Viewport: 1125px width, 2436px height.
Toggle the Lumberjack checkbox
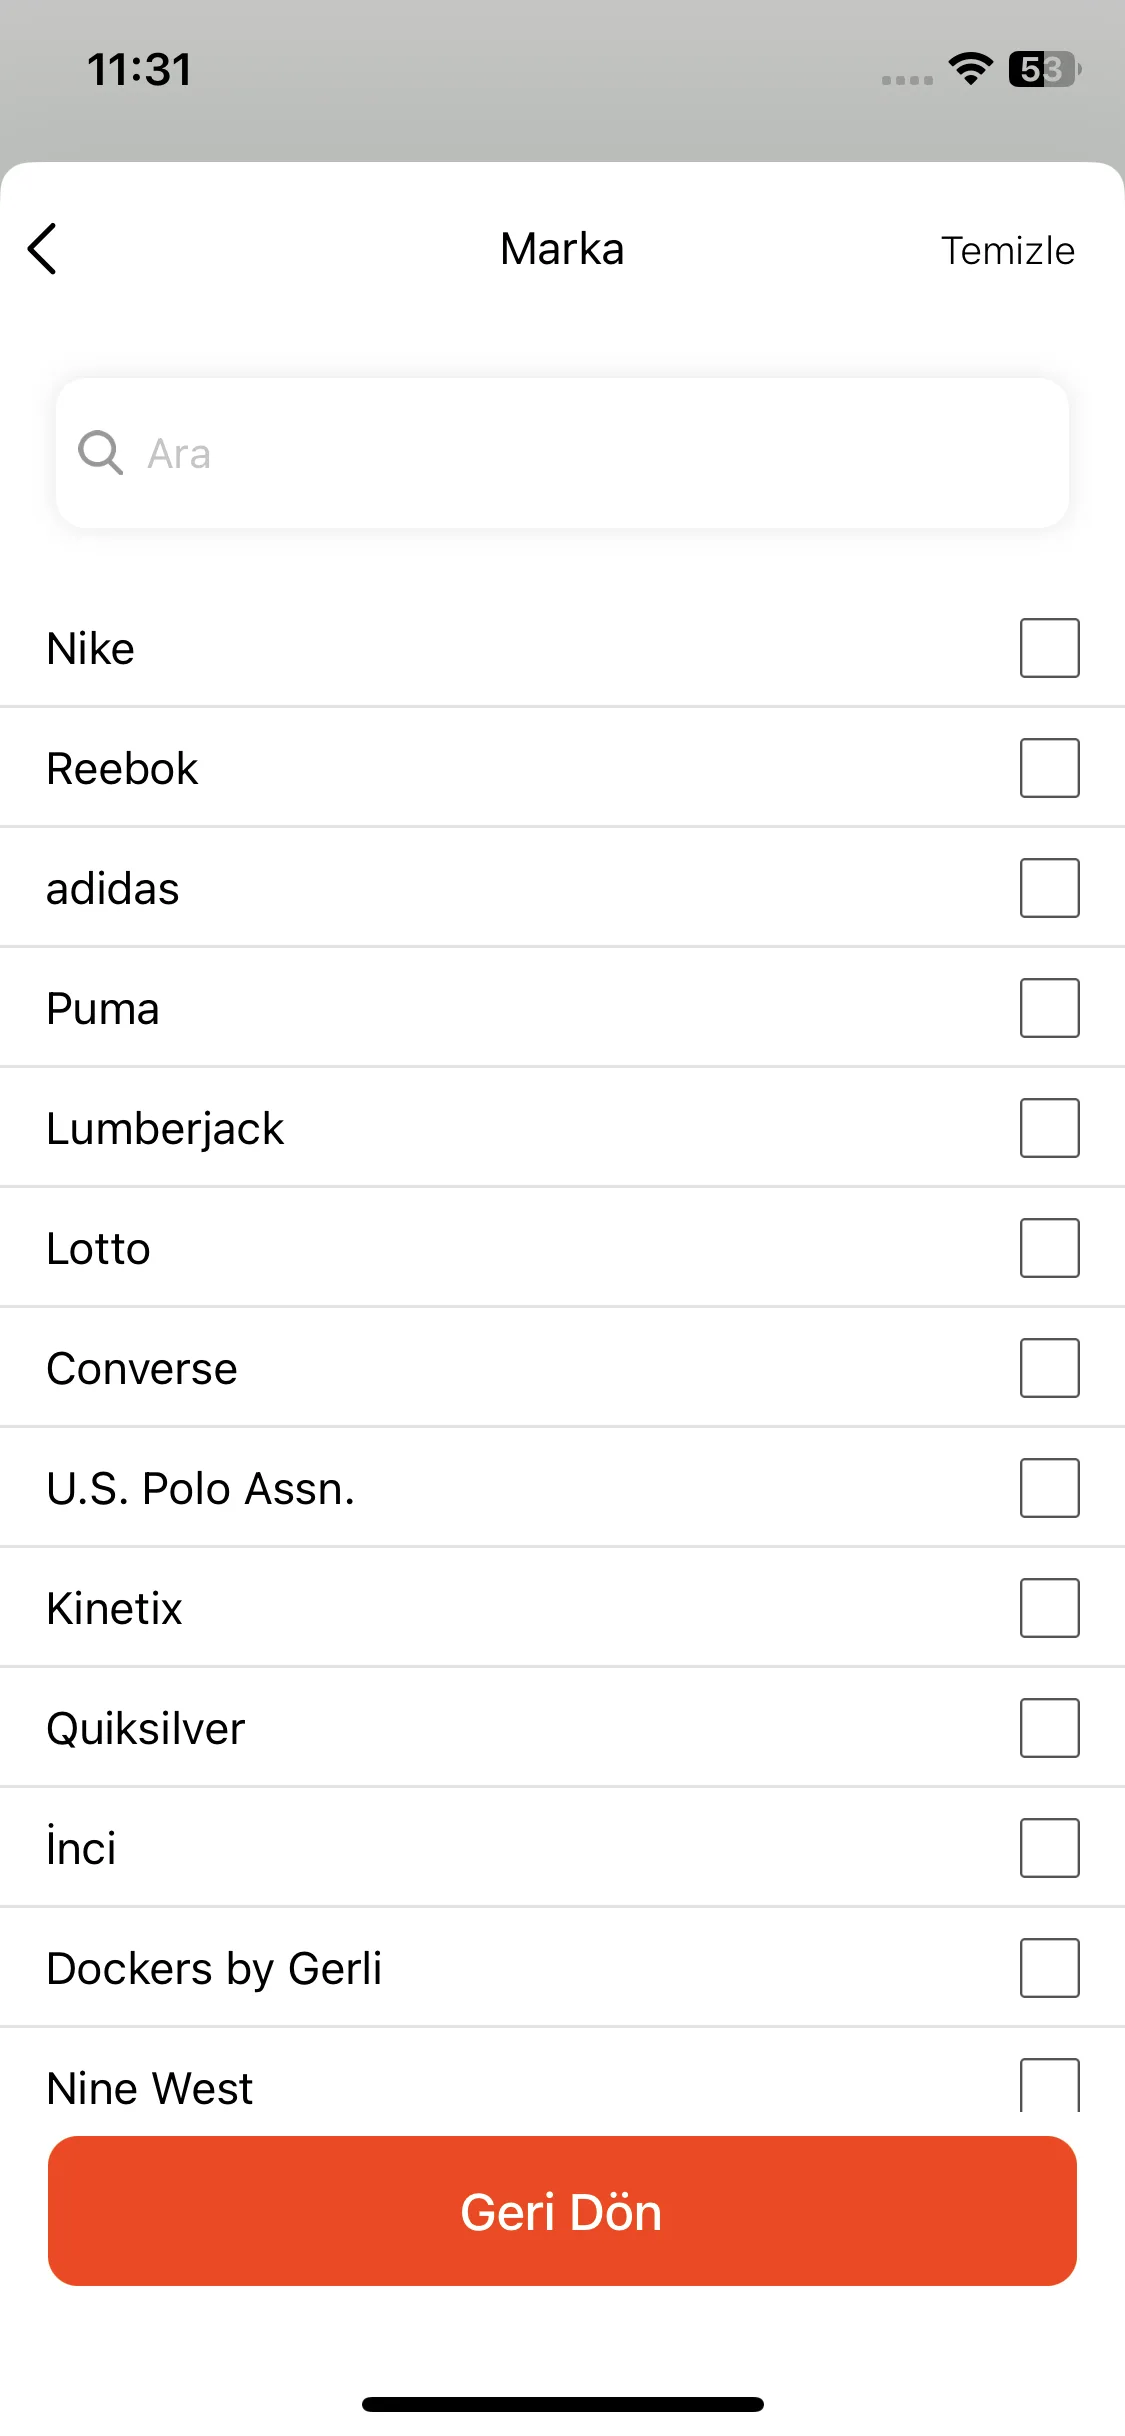pyautogui.click(x=1049, y=1128)
